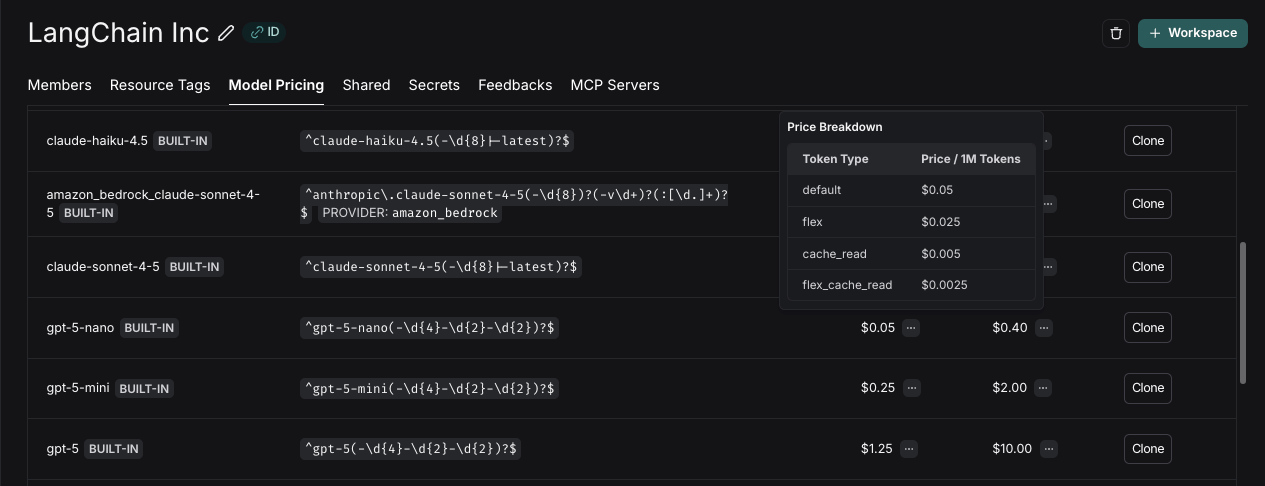Switch to the Feedbacks tab
Viewport: 1265px width, 486px height.
(515, 85)
